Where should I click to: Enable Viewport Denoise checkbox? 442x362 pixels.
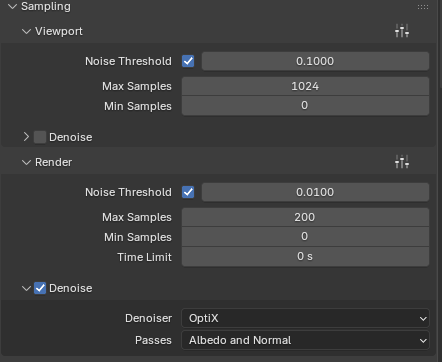click(40, 137)
